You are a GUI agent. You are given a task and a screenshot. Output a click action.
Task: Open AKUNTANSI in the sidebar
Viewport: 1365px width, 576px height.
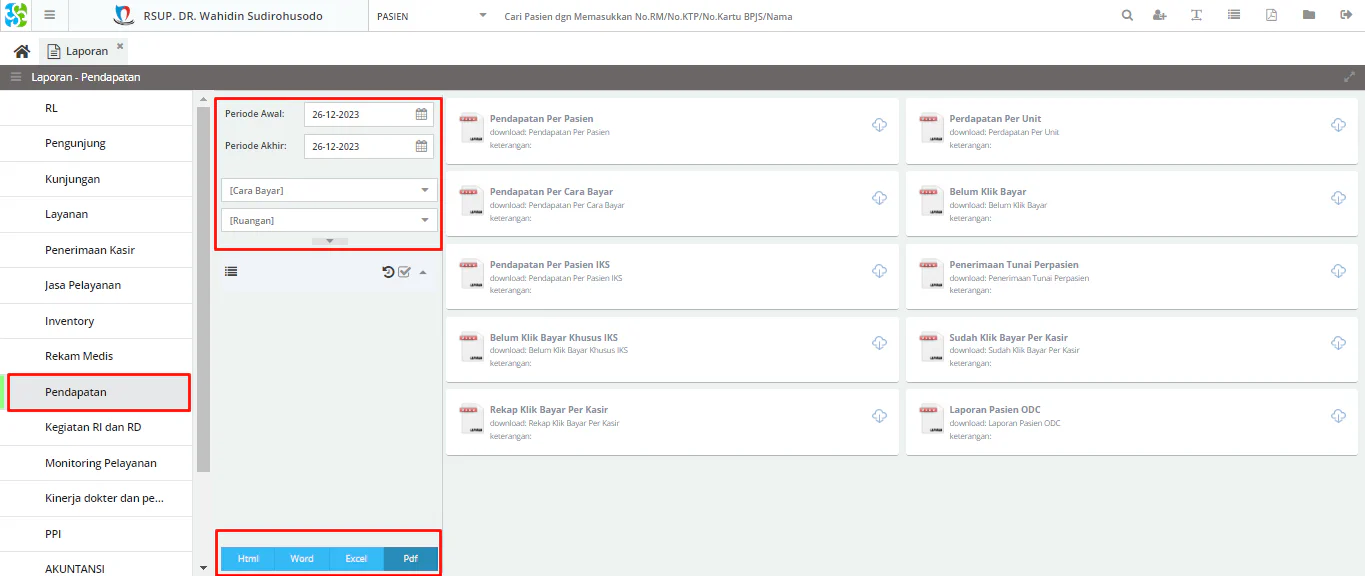[95, 566]
